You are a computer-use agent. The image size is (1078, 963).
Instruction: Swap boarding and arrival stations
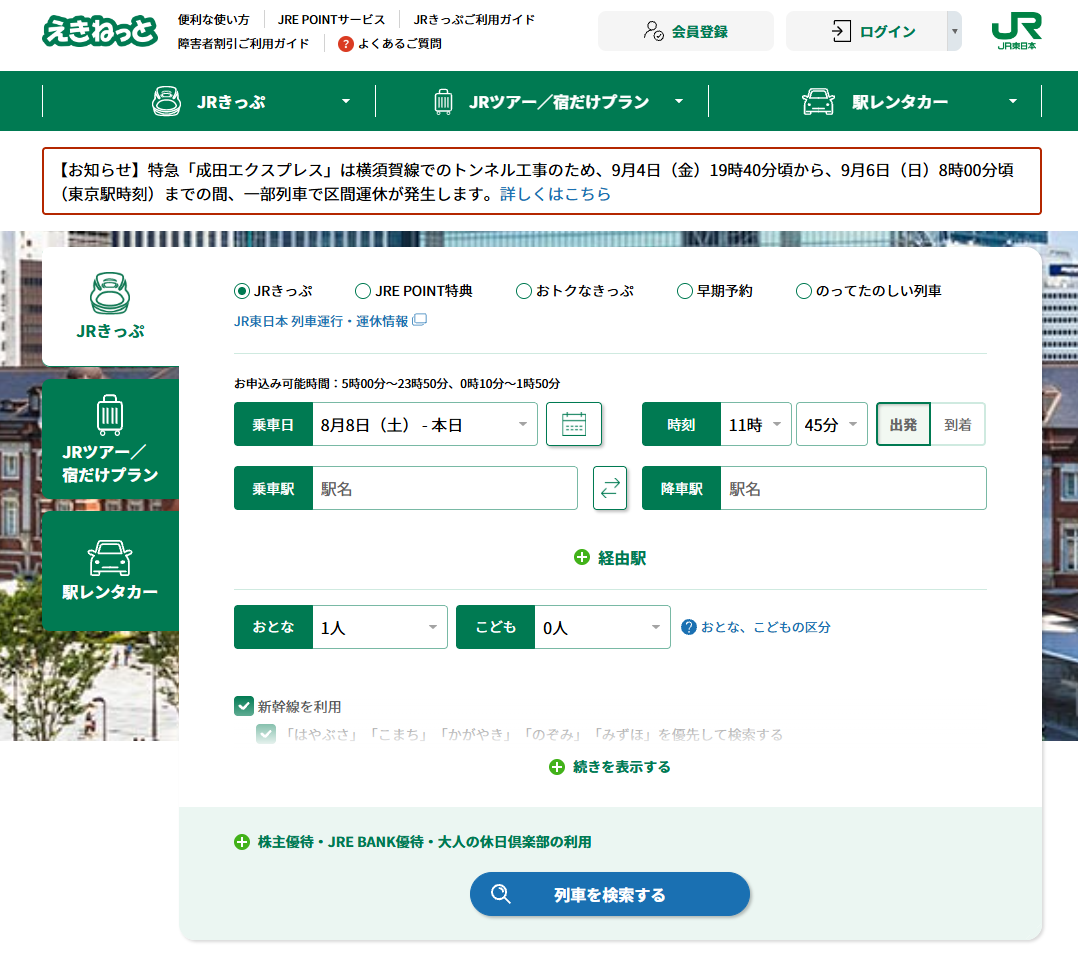tap(610, 488)
